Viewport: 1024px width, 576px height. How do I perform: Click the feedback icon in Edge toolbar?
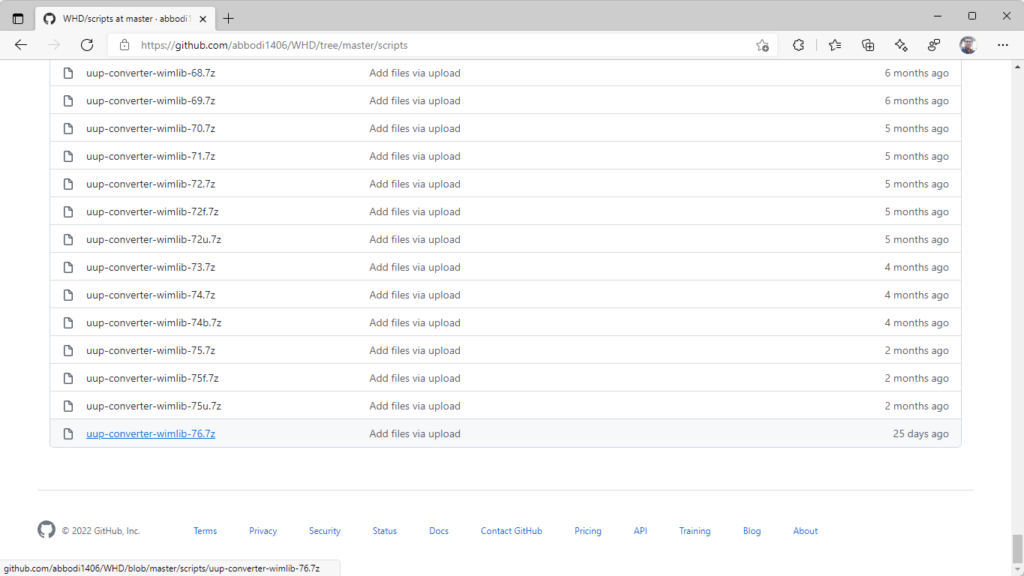tap(934, 45)
